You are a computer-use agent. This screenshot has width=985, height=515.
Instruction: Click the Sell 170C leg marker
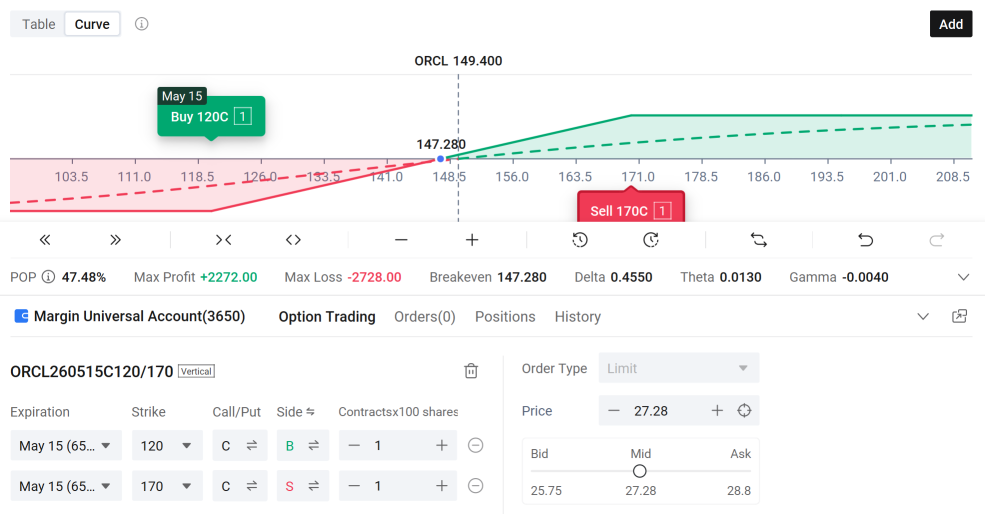[631, 209]
